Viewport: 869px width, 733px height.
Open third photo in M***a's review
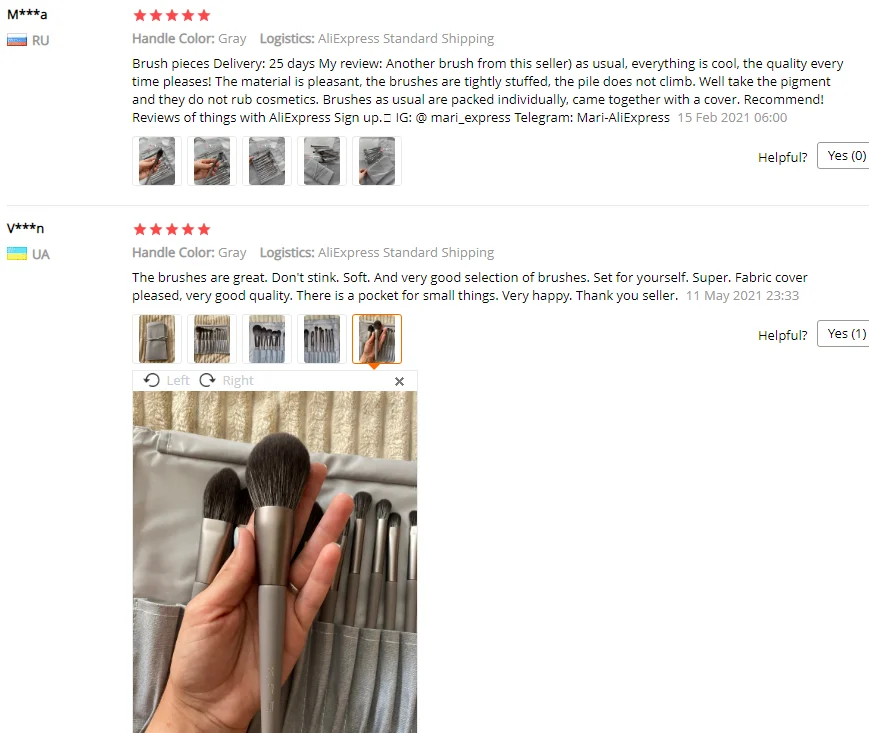pyautogui.click(x=267, y=161)
